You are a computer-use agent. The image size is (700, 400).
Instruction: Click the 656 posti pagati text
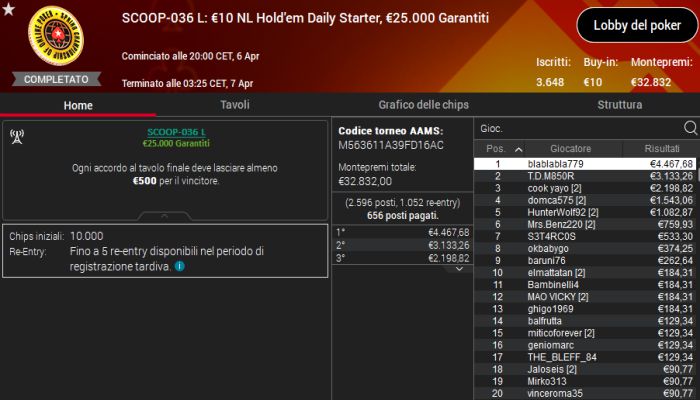pyautogui.click(x=403, y=216)
